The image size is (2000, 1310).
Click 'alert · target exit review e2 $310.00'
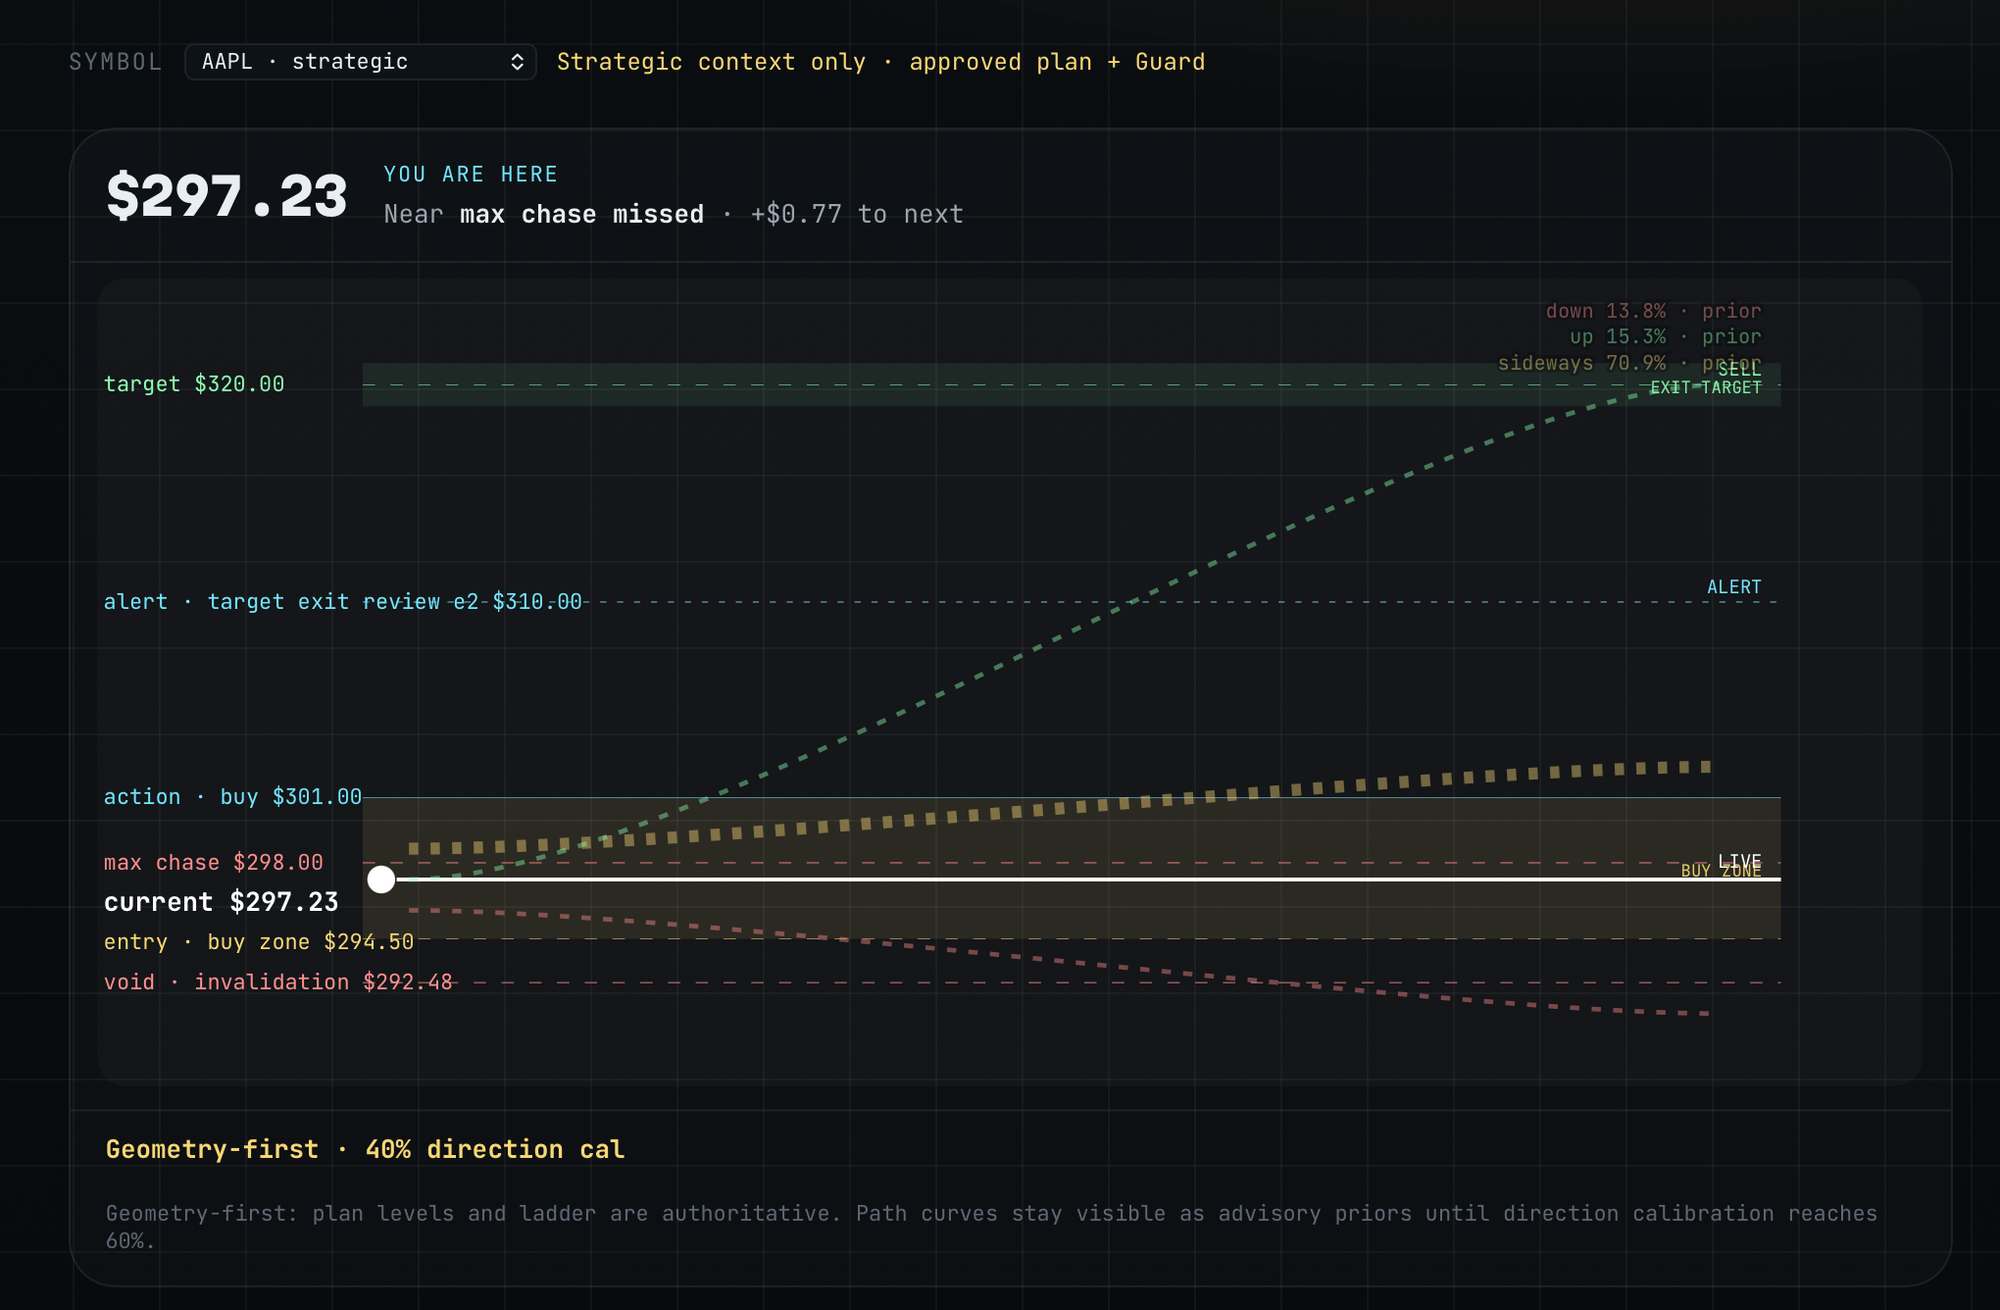[343, 602]
